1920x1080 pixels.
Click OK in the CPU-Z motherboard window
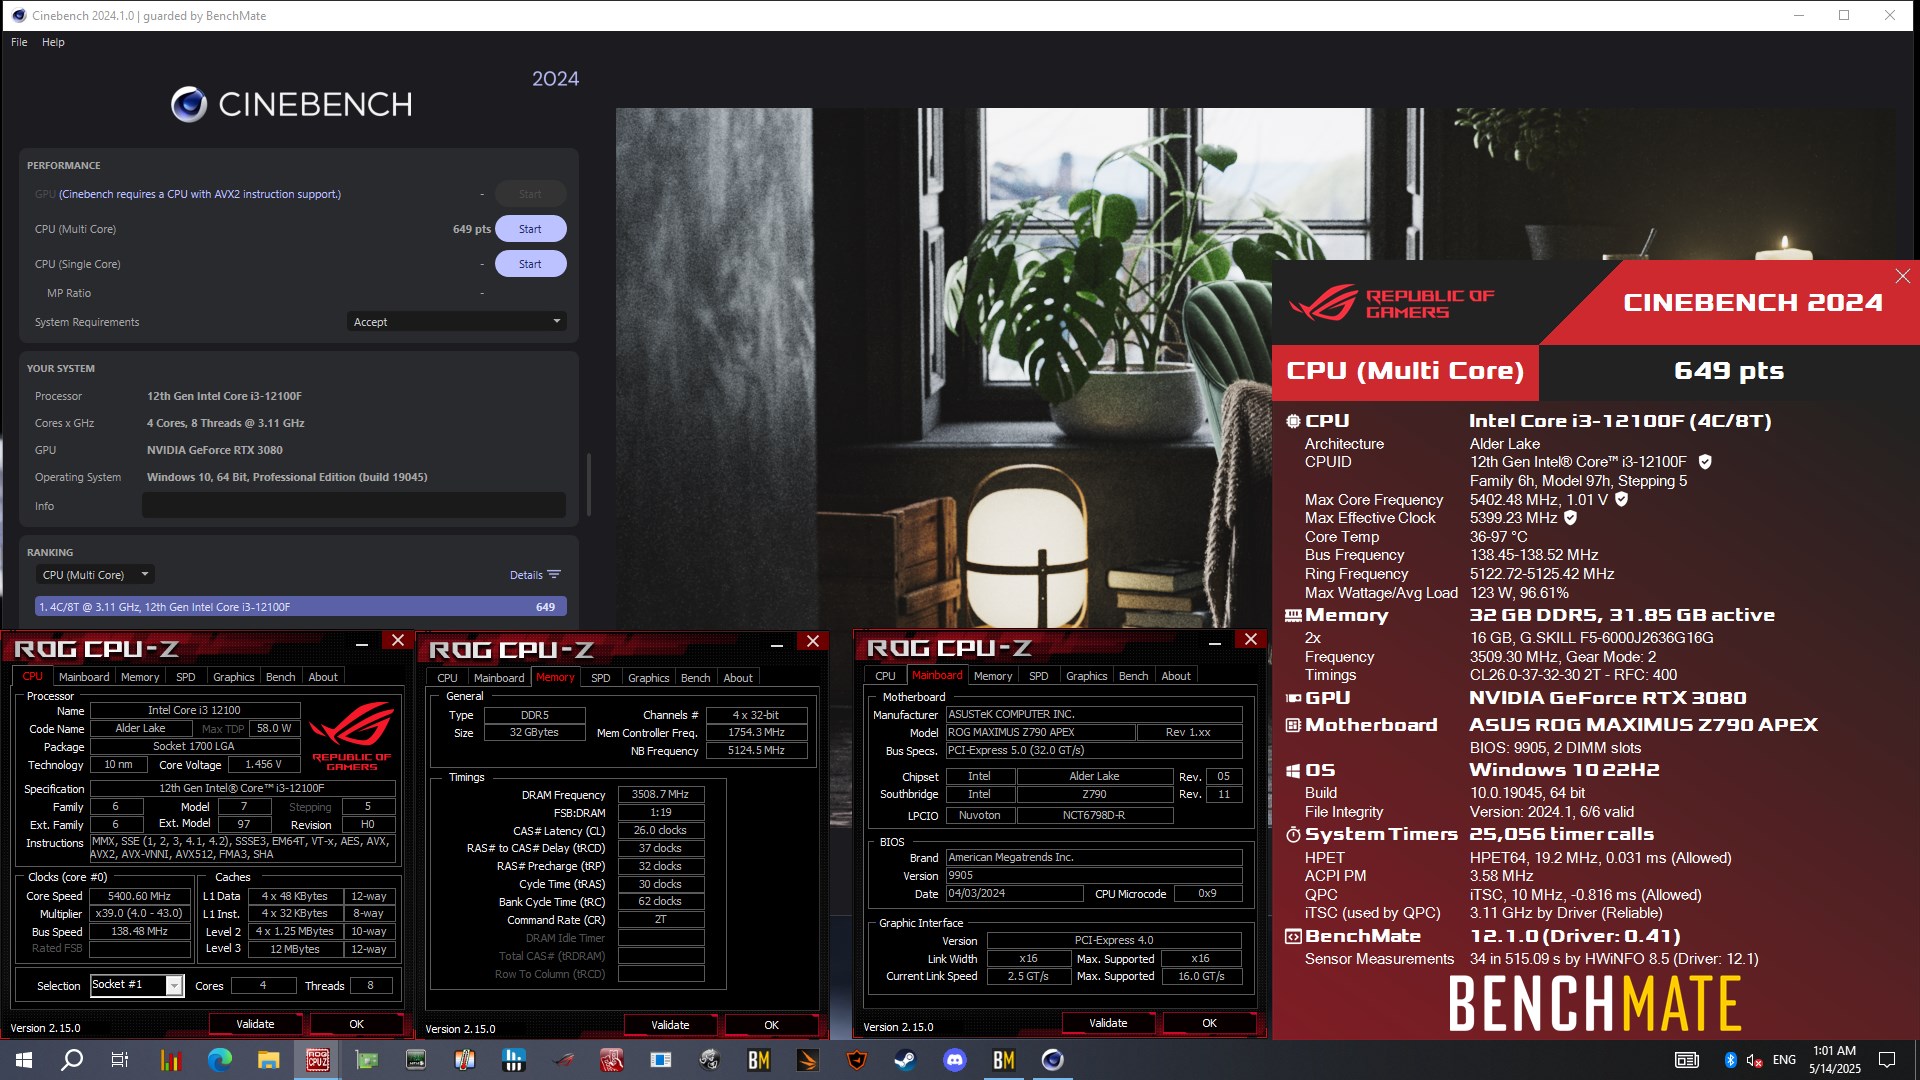tap(1209, 1023)
